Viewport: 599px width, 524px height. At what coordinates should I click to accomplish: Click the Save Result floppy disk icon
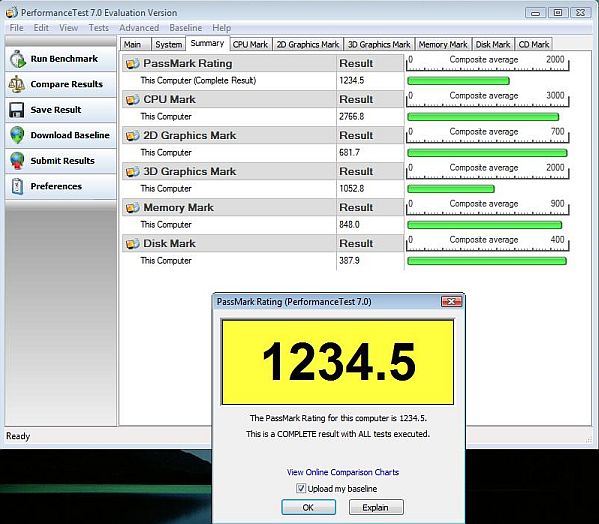[17, 110]
